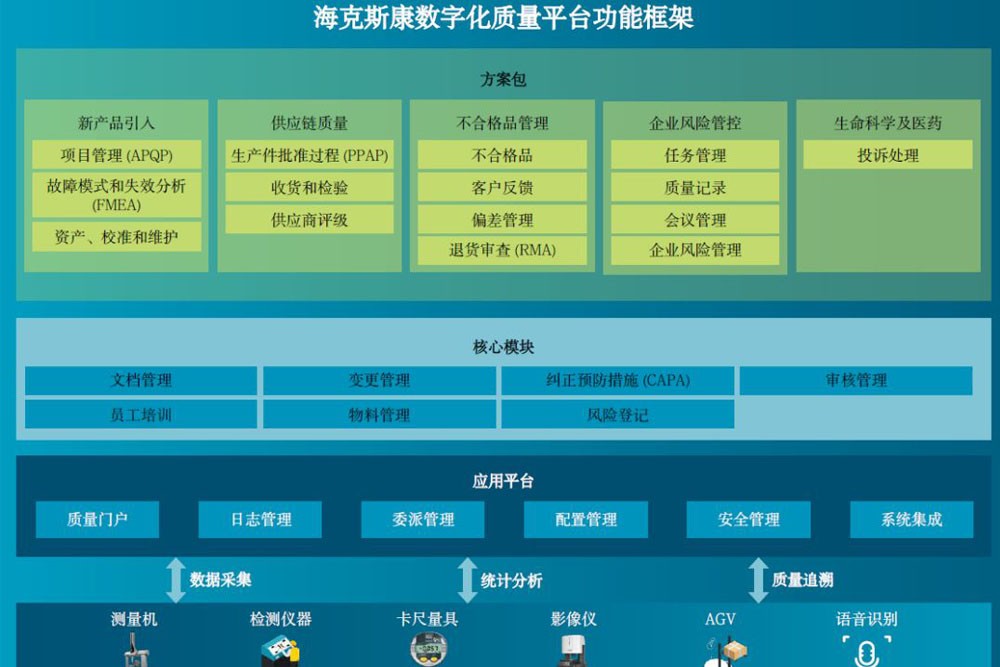Click the 影像仪 label
The width and height of the screenshot is (1000, 667).
(x=573, y=619)
